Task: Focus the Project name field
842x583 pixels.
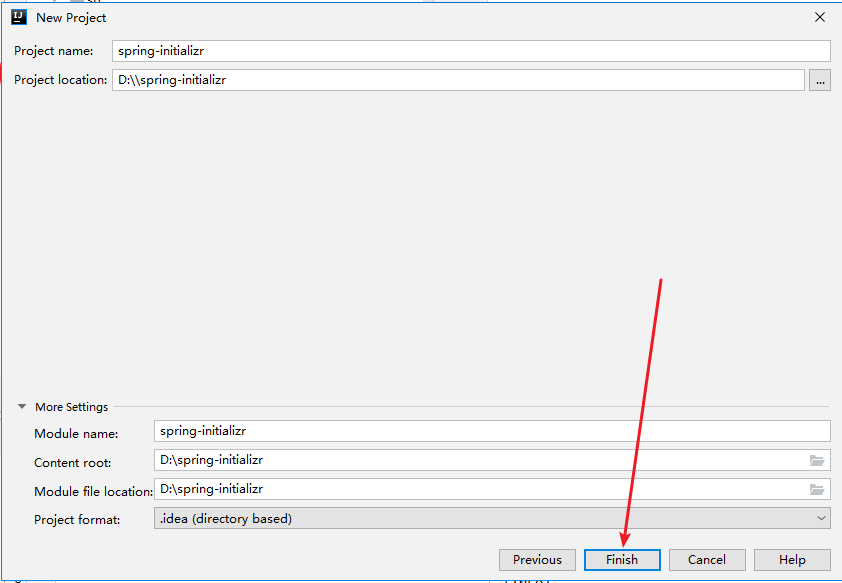Action: coord(471,51)
